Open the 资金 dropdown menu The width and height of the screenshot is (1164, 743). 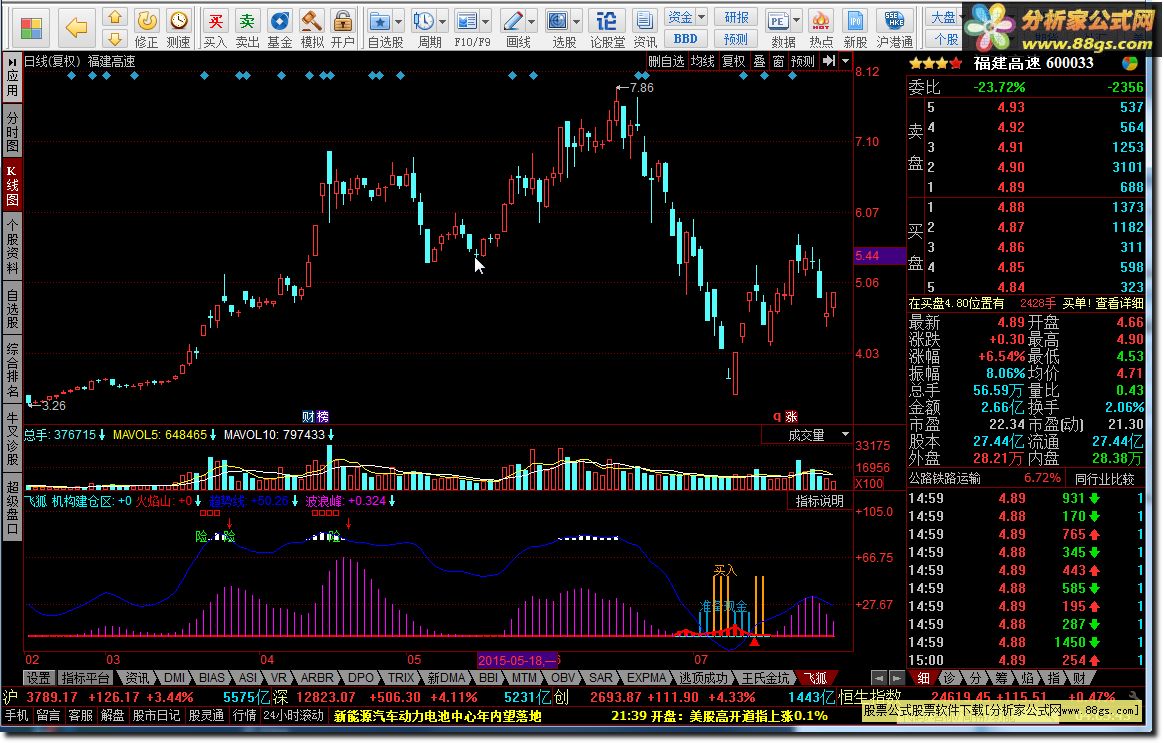pos(685,17)
